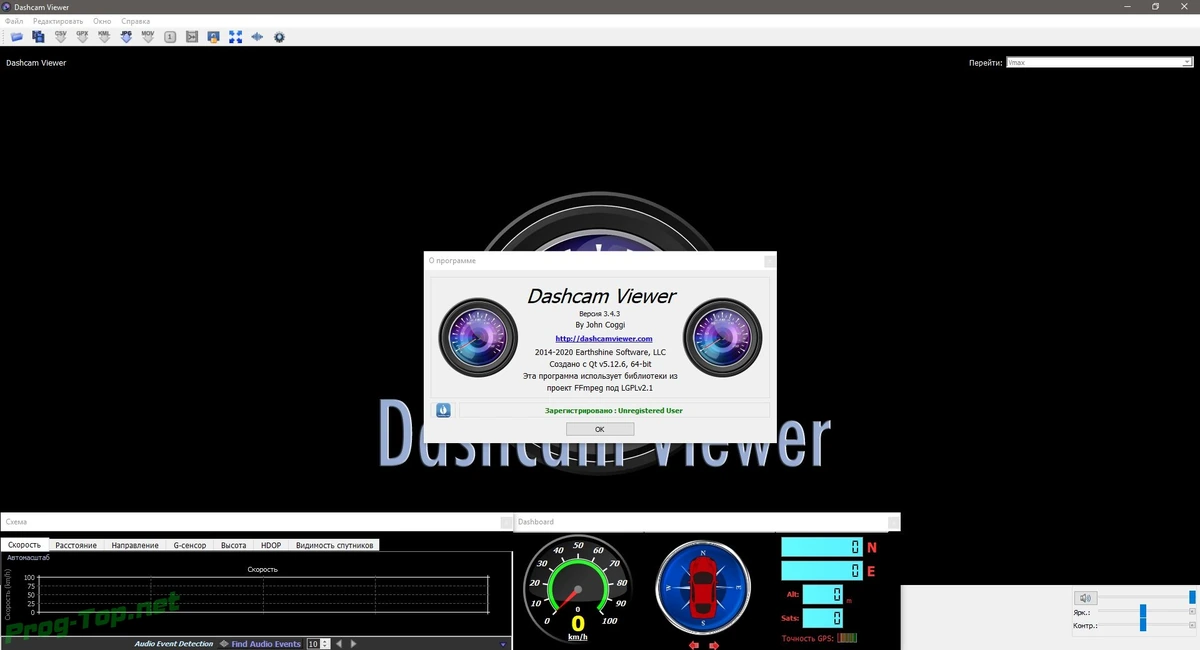Open the Справка menu

point(135,21)
